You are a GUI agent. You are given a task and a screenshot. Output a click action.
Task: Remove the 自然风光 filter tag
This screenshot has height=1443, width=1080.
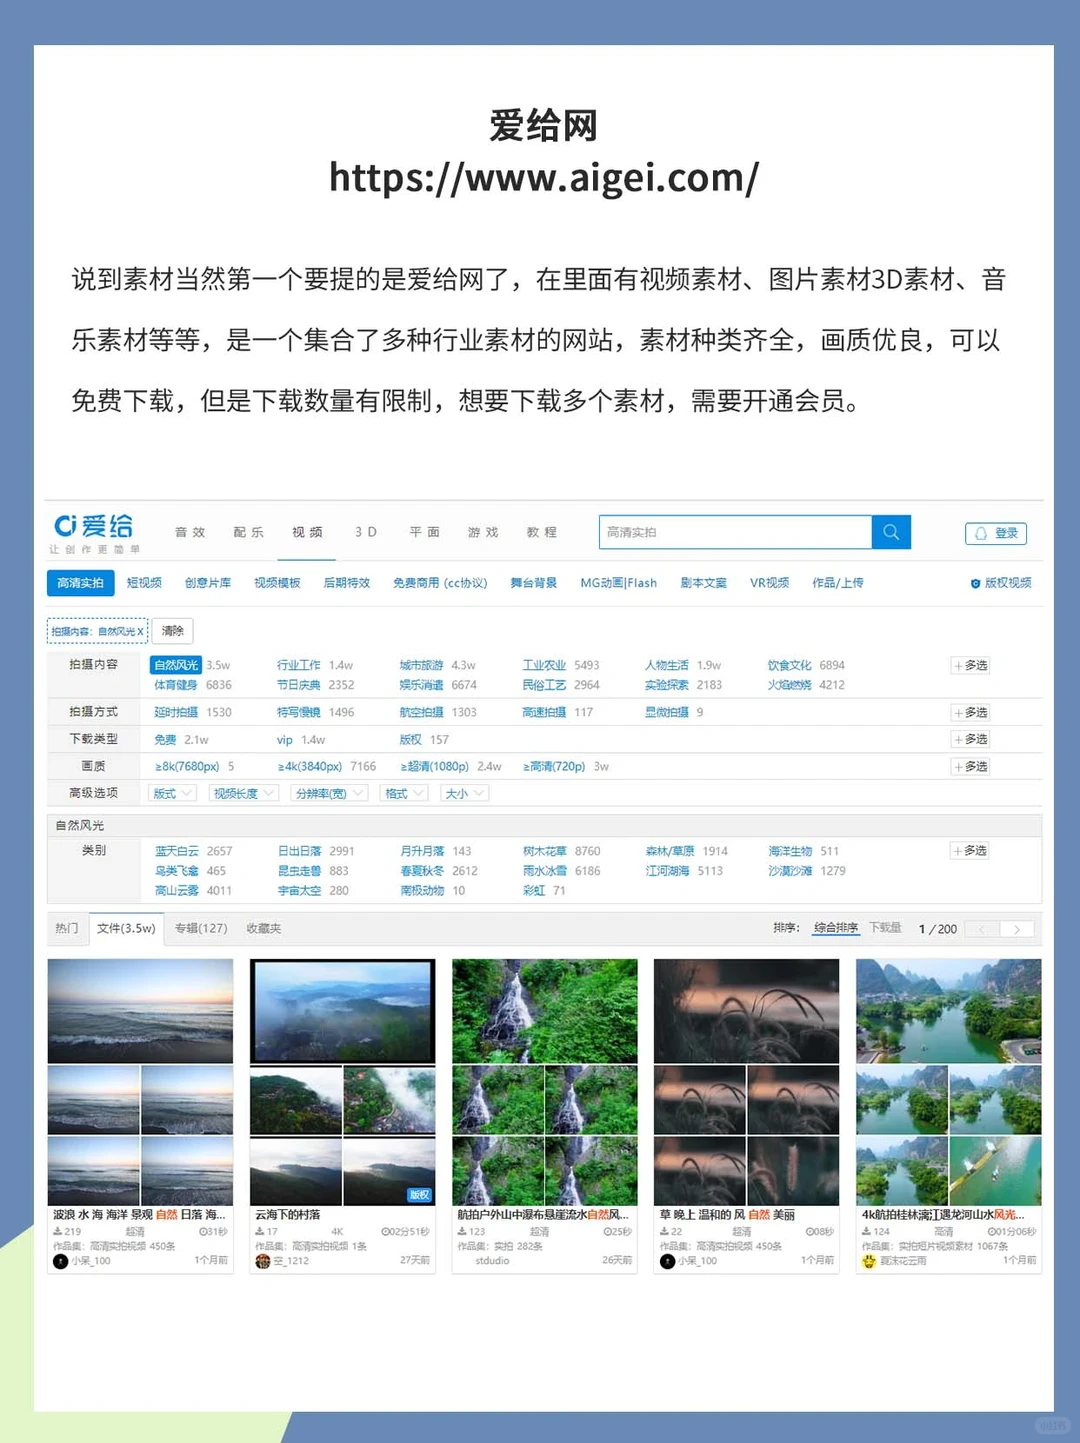141,631
